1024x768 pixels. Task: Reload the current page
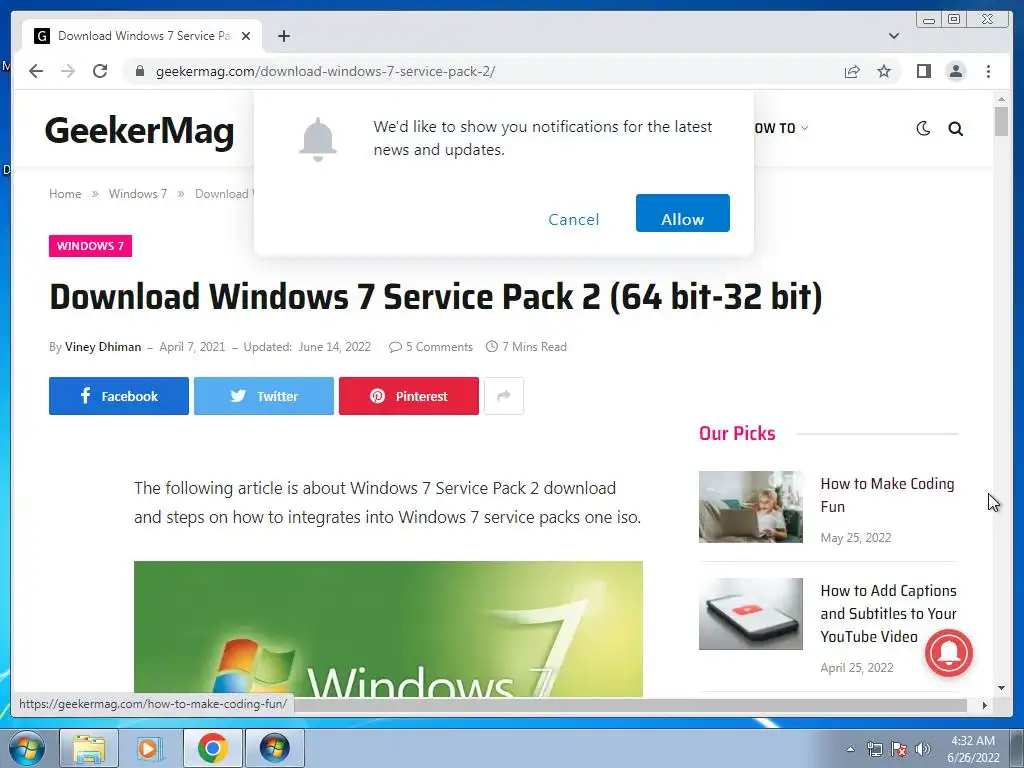click(100, 71)
